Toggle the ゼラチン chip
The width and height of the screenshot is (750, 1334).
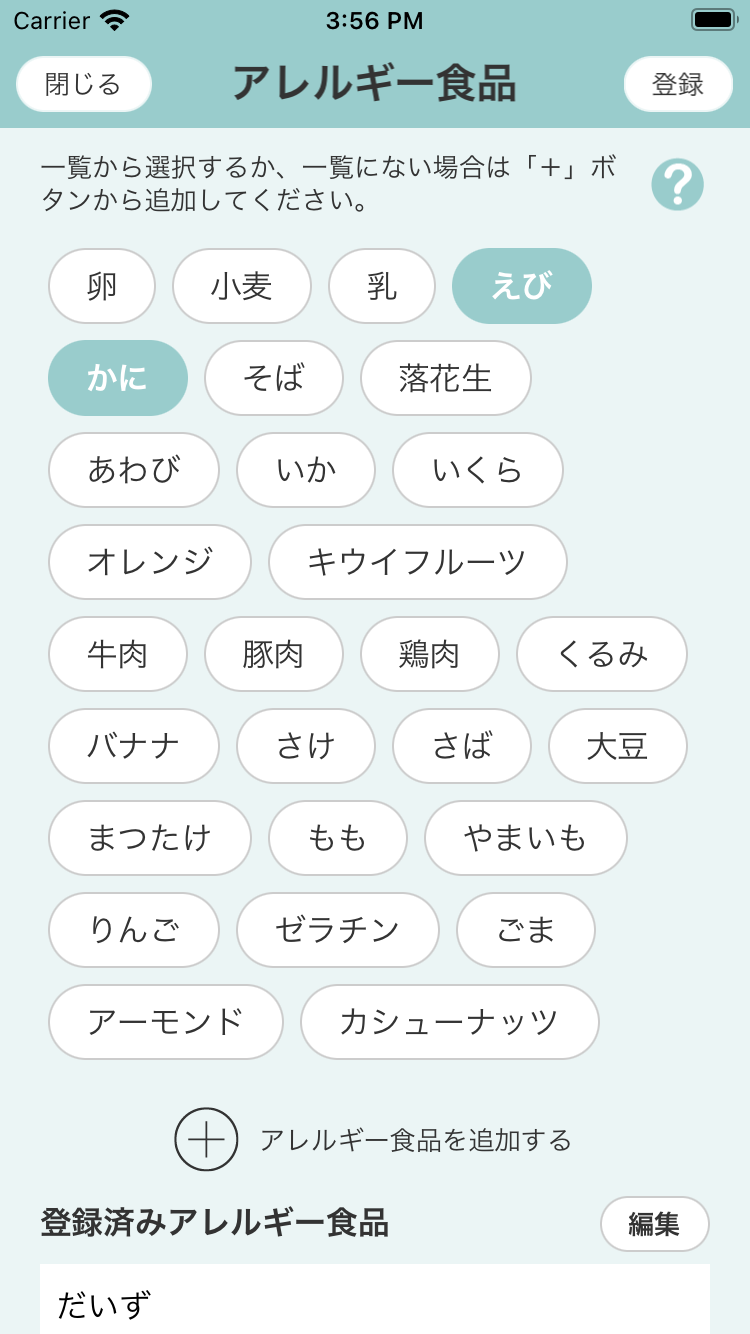pos(338,930)
